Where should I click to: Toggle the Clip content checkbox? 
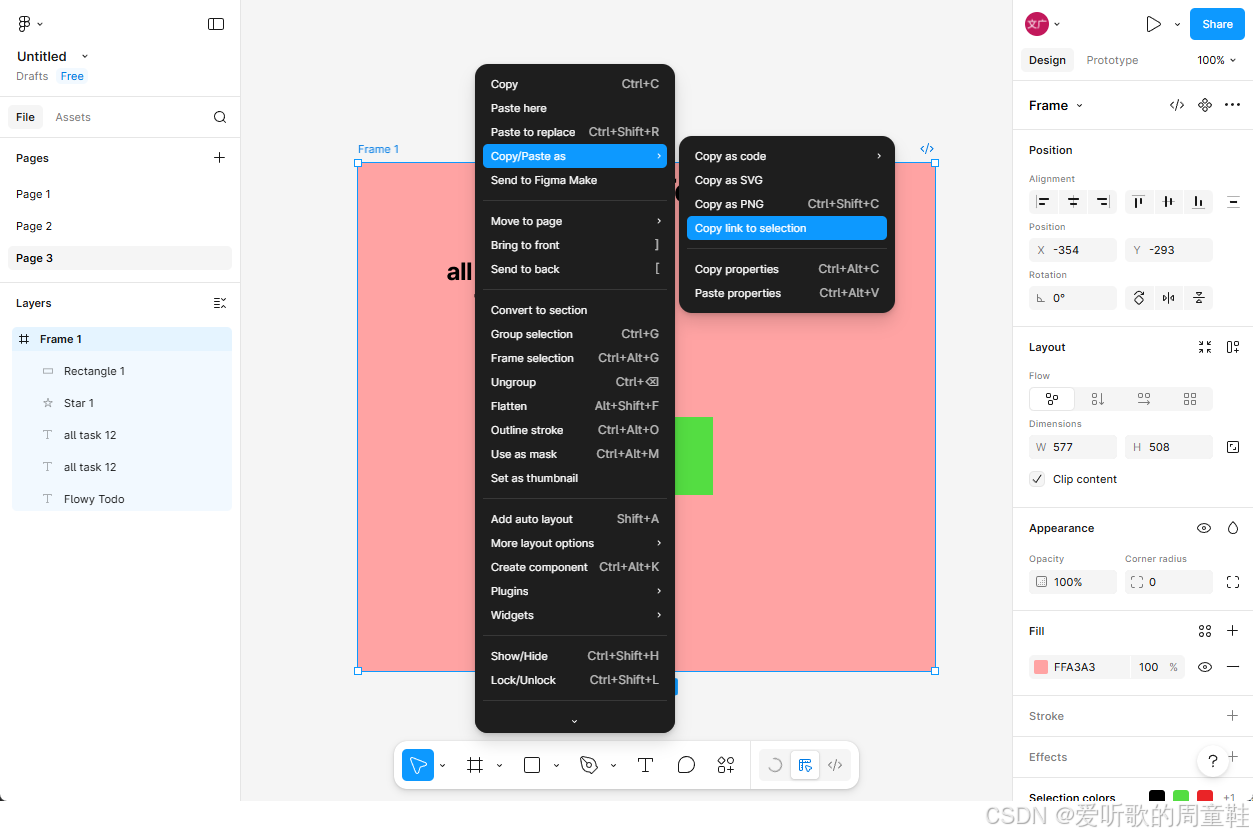[x=1037, y=479]
